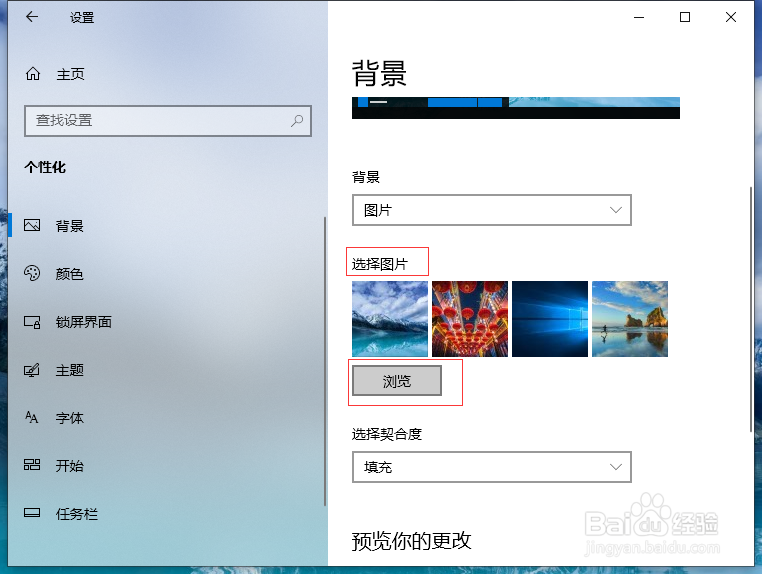
Task: Click the 选择契合度 label
Action: (x=387, y=434)
